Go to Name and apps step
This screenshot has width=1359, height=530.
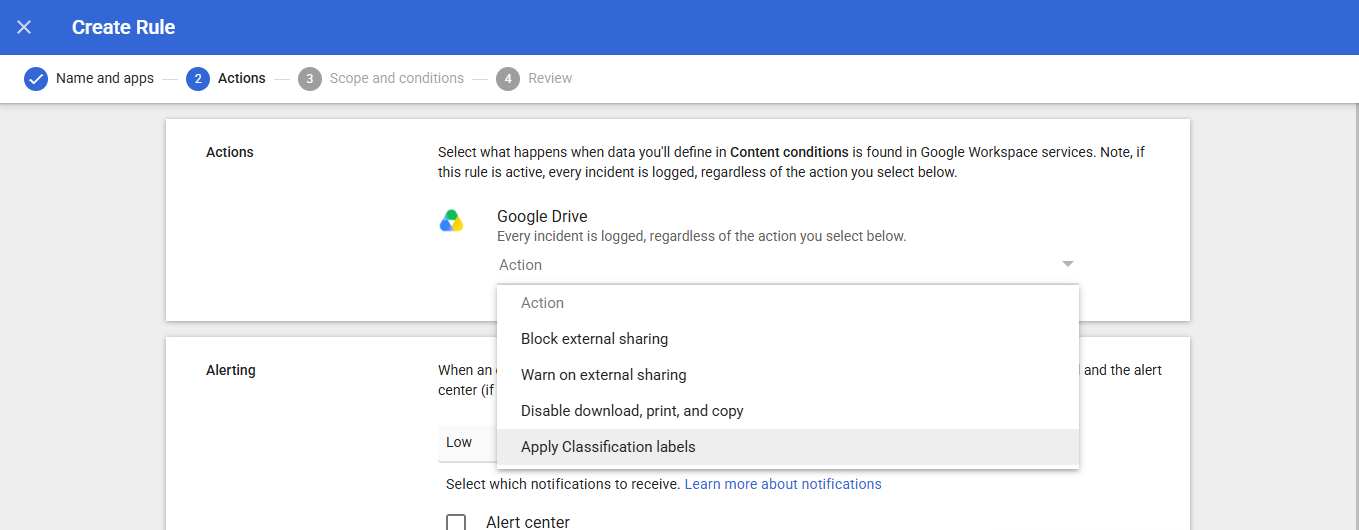(105, 78)
